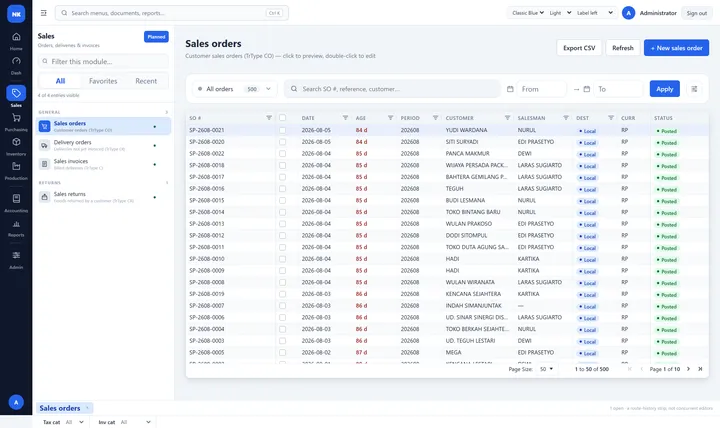Filter the Period column
The image size is (720, 428).
coord(435,118)
